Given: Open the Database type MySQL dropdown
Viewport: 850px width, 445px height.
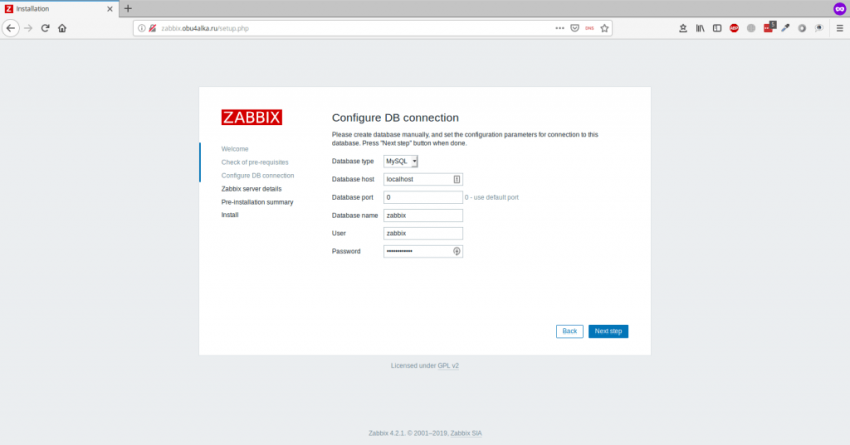Looking at the screenshot, I should pos(401,161).
